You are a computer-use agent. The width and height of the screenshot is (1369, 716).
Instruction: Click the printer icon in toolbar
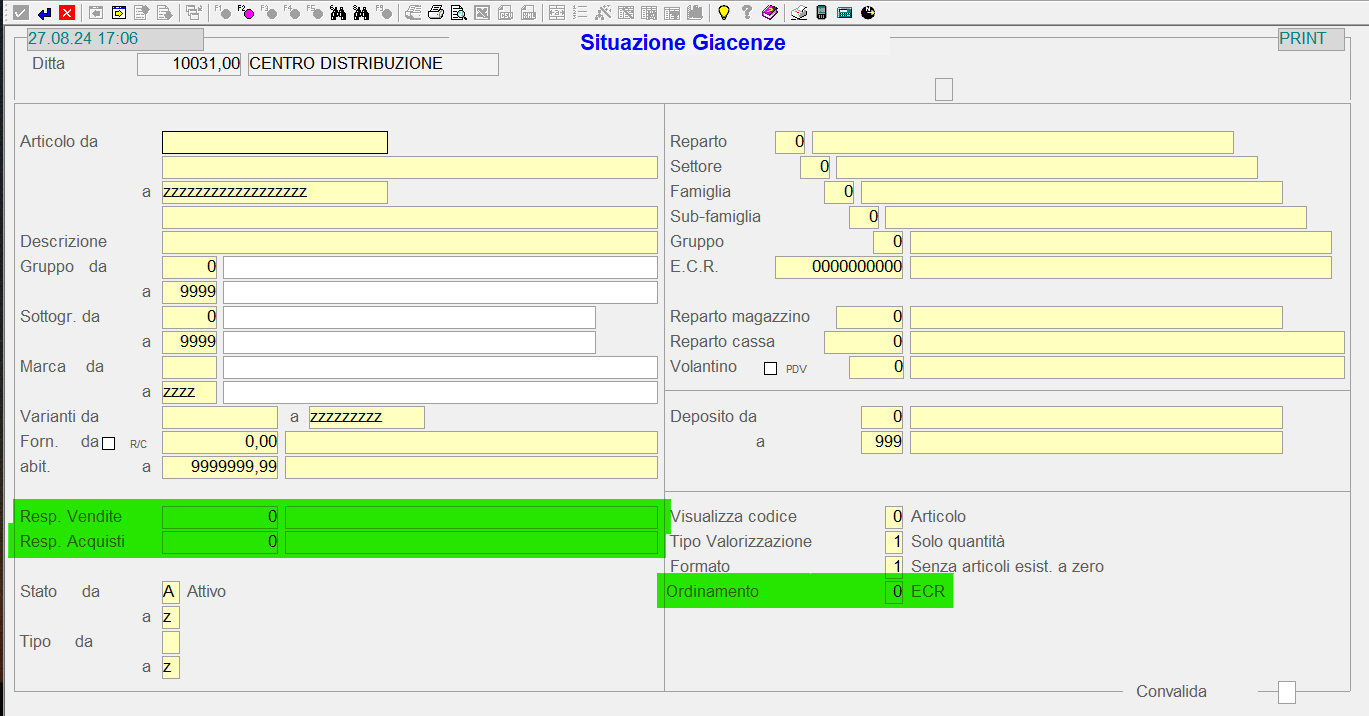436,13
